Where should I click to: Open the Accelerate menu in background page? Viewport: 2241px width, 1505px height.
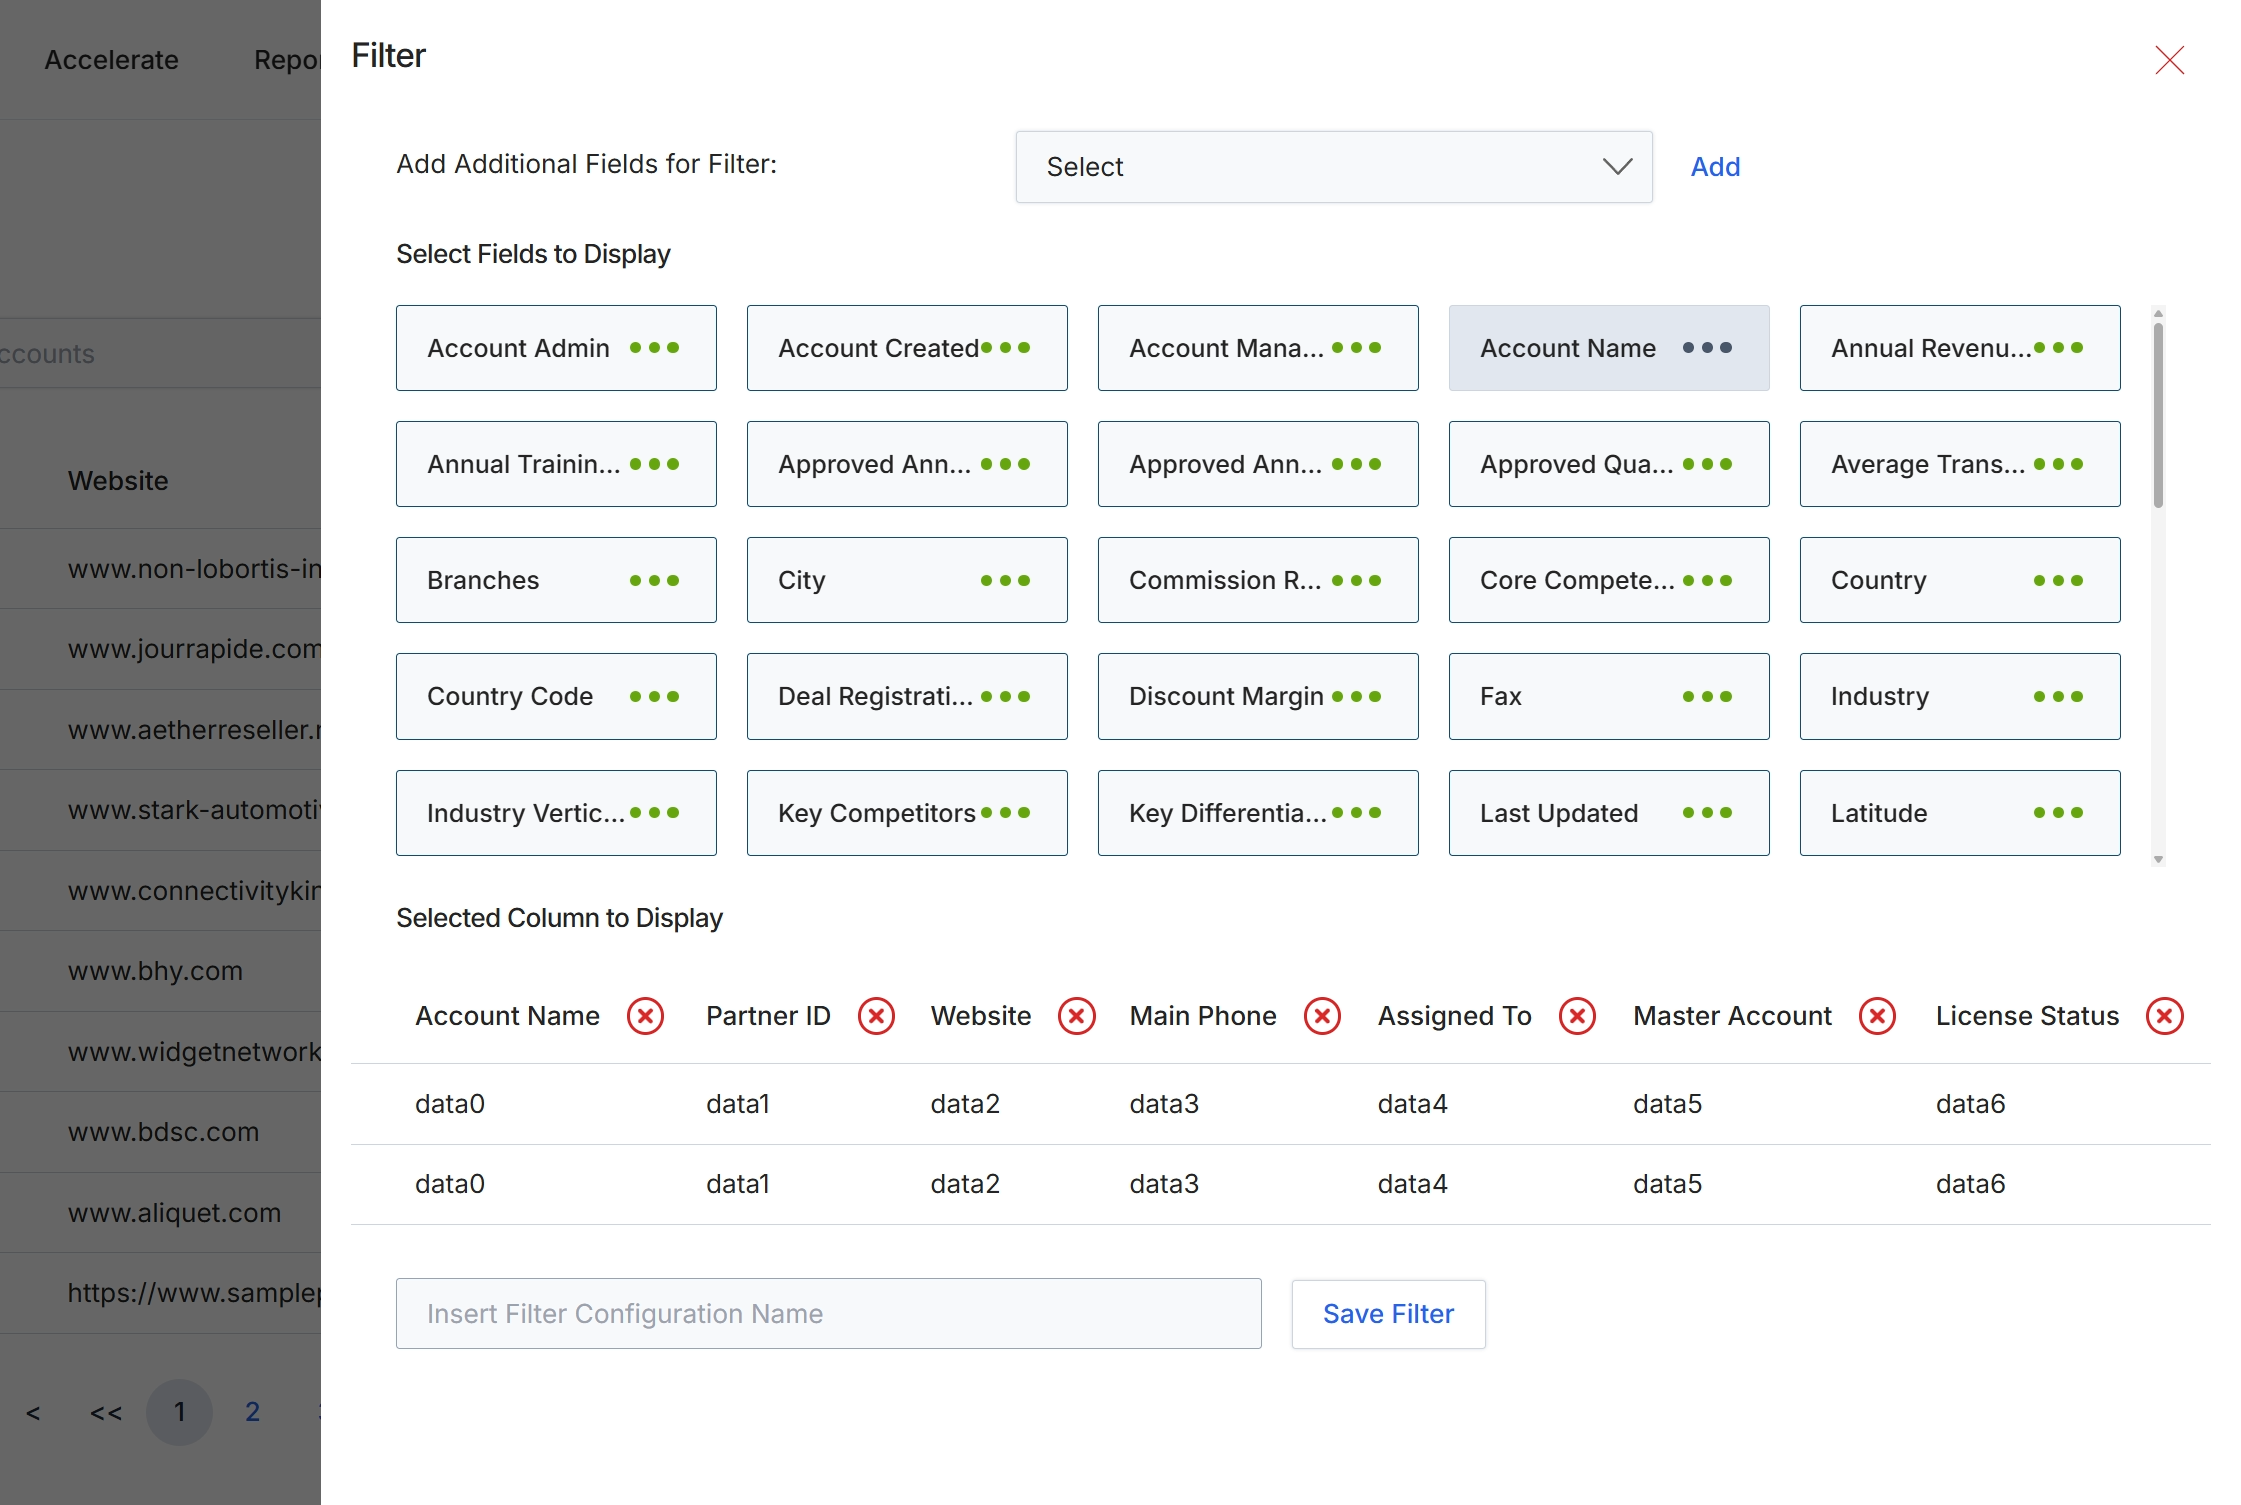point(112,60)
